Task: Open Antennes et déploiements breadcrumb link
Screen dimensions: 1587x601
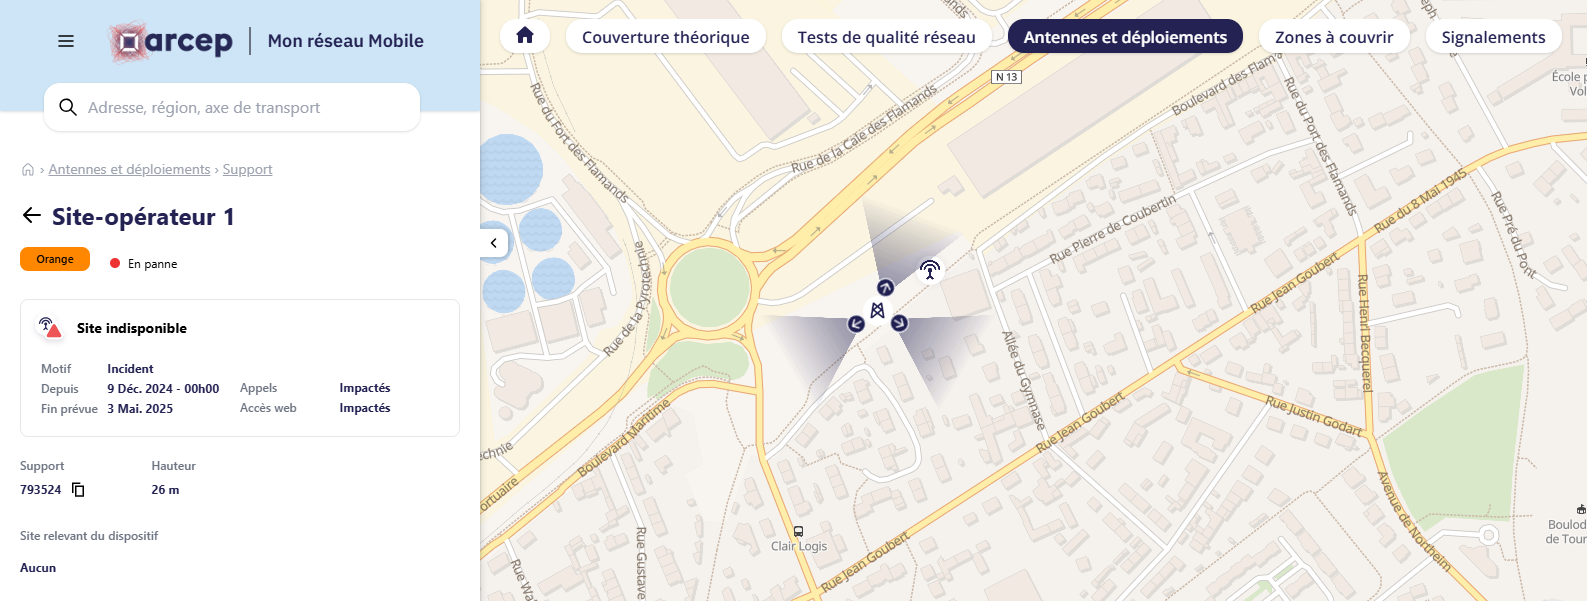Action: 129,170
